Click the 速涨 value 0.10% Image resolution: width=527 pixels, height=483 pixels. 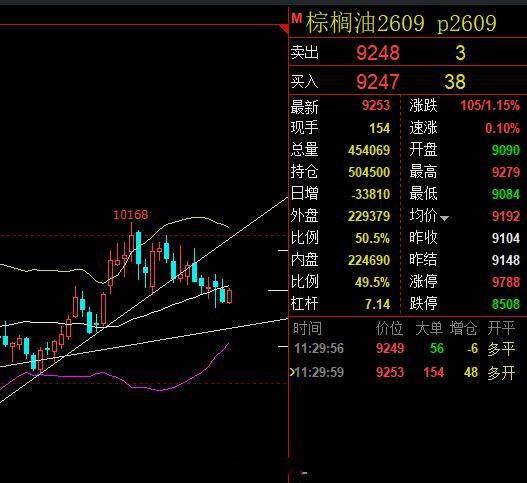[x=502, y=128]
